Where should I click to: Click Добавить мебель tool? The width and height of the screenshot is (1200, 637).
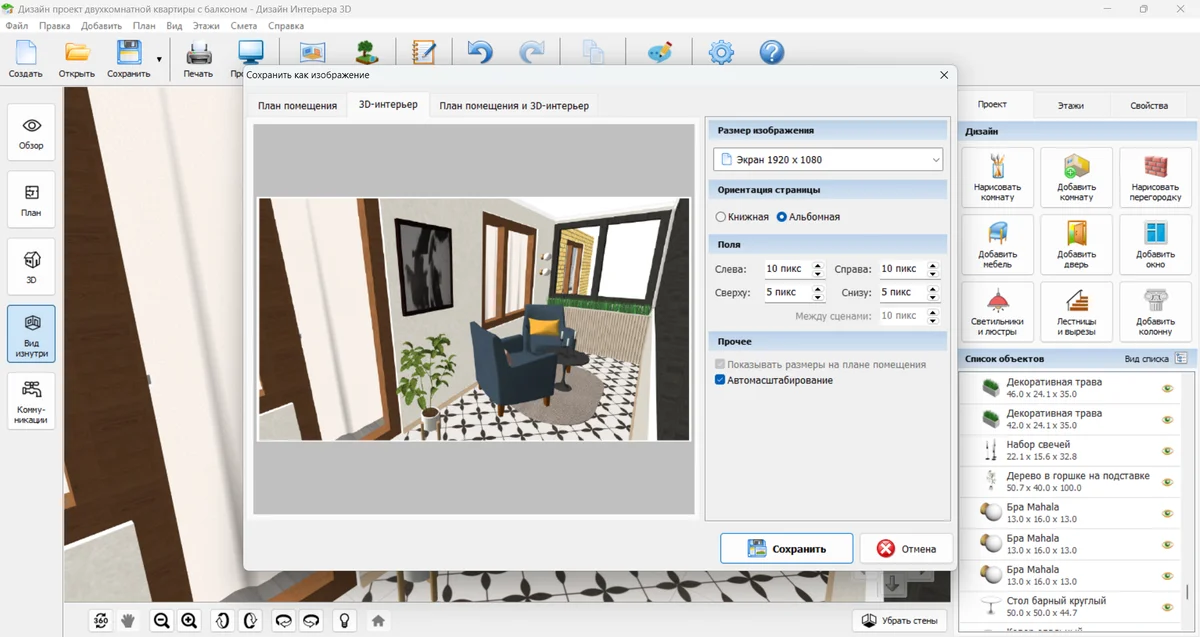[x=997, y=244]
